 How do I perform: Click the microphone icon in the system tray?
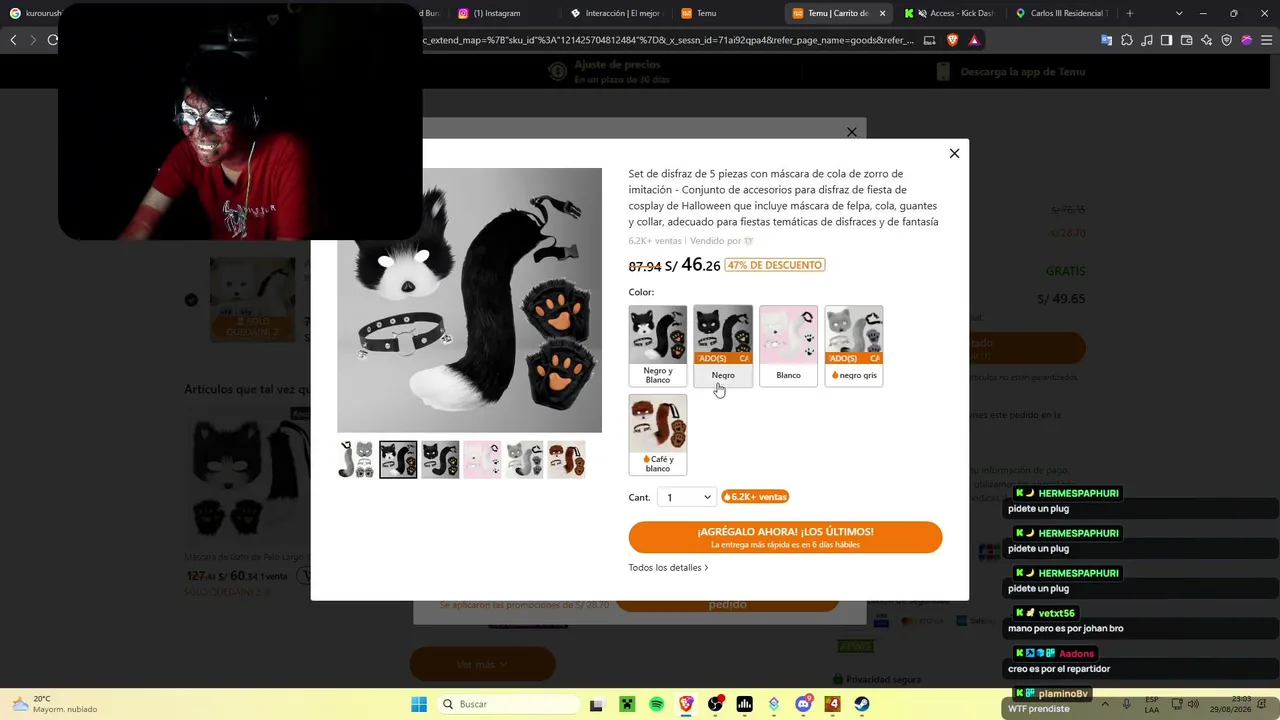coord(1126,704)
